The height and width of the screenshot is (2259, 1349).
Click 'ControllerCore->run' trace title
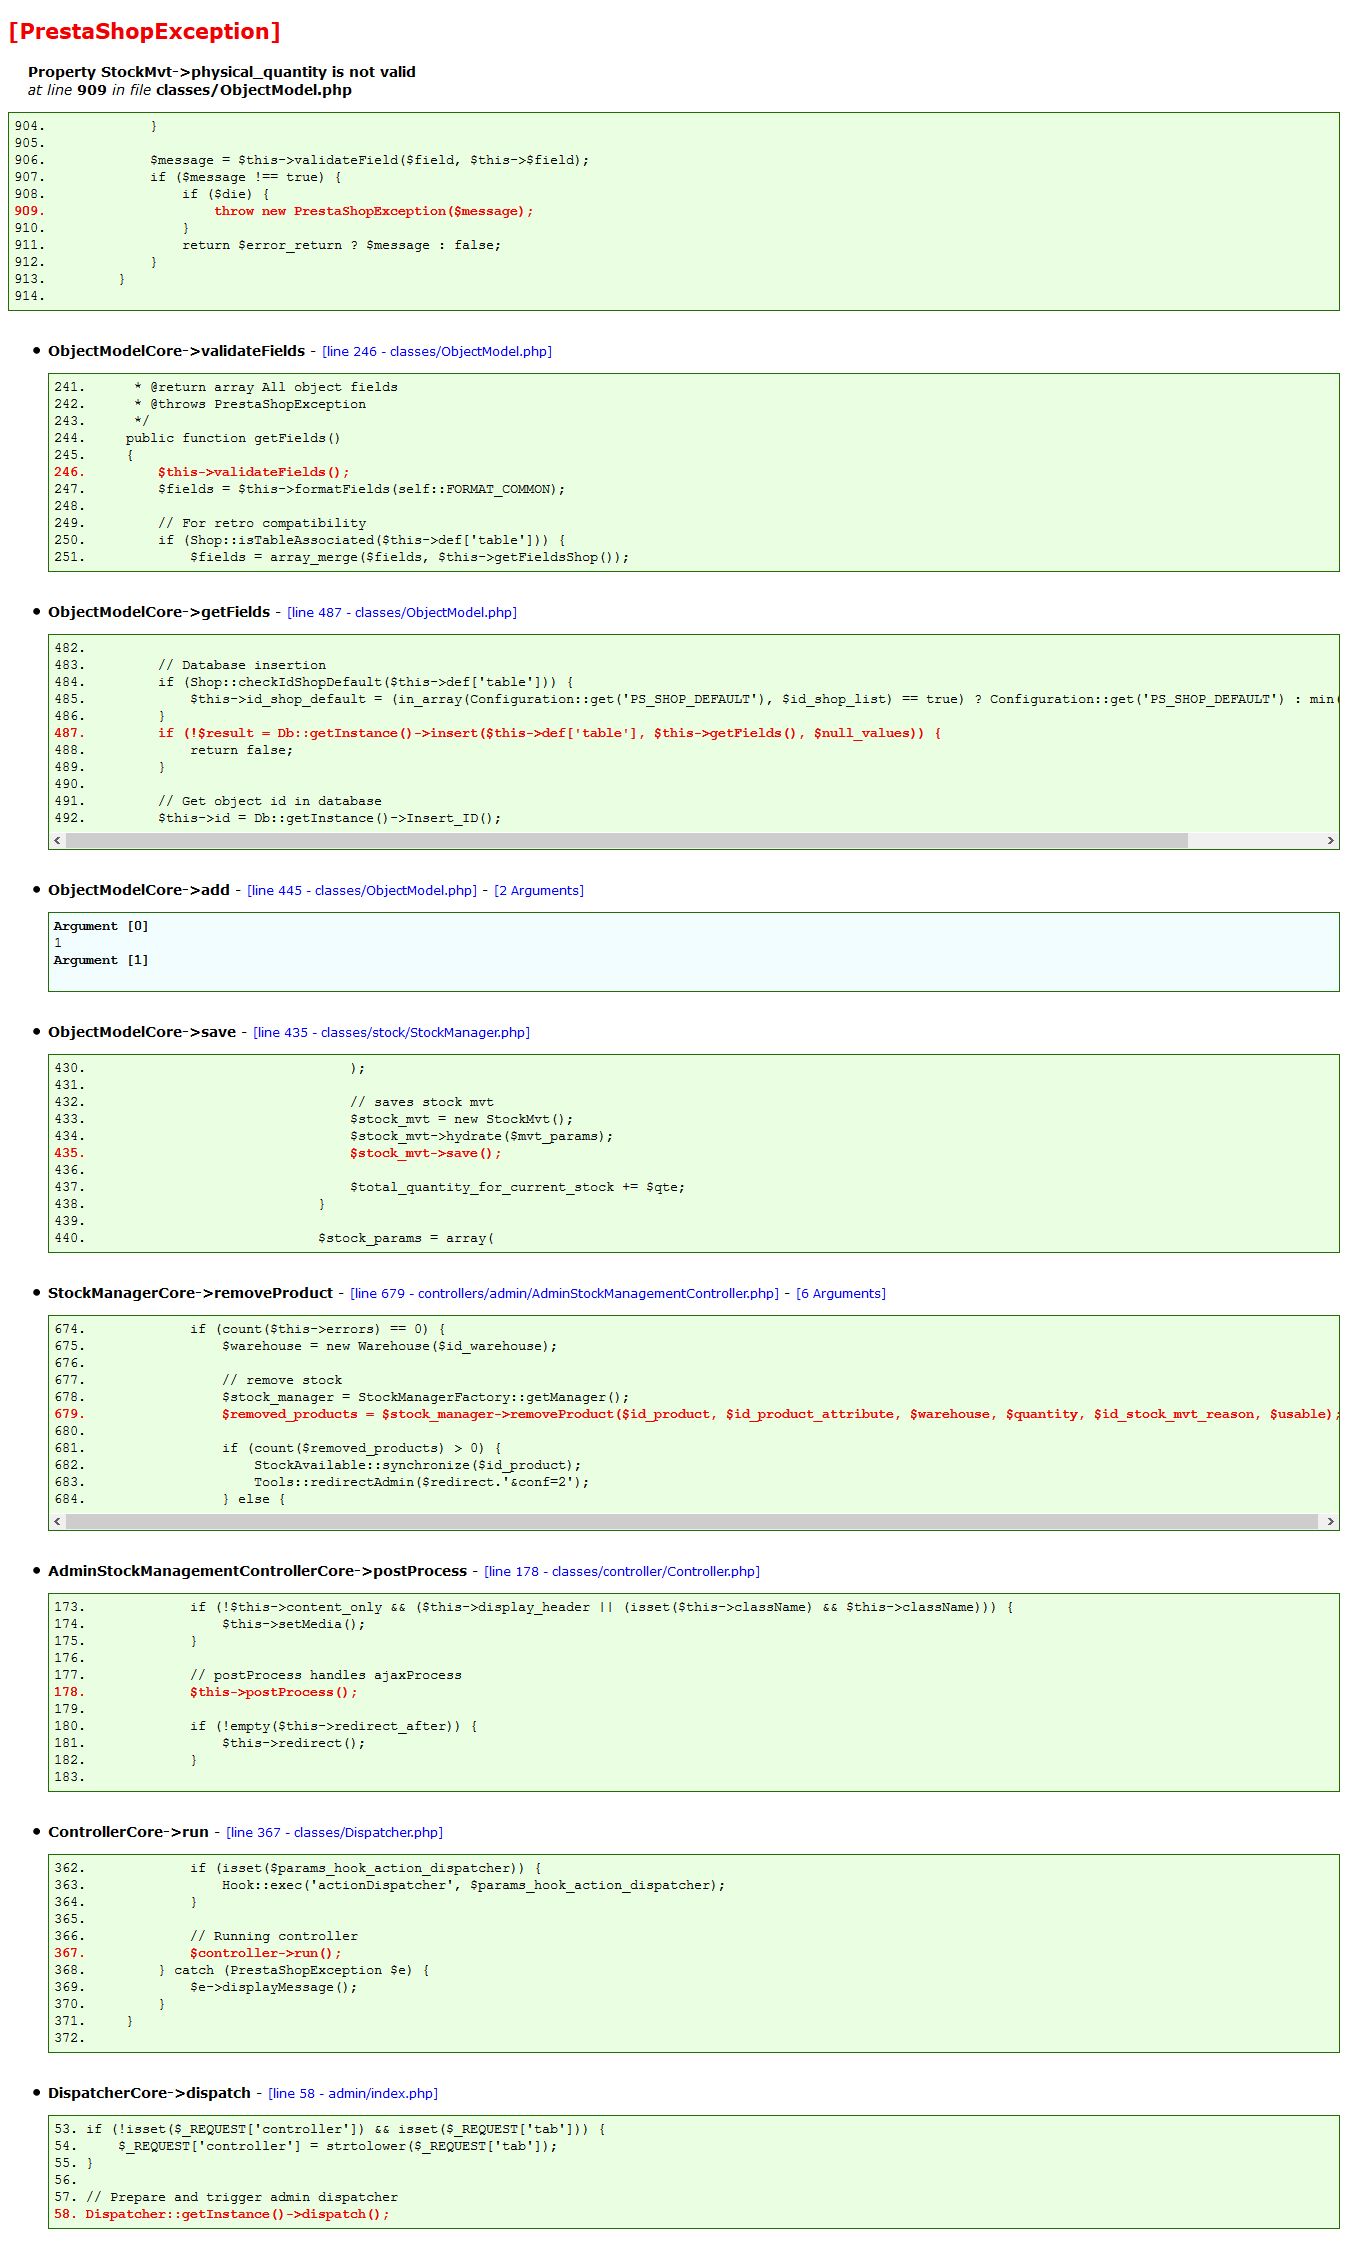click(x=128, y=1832)
